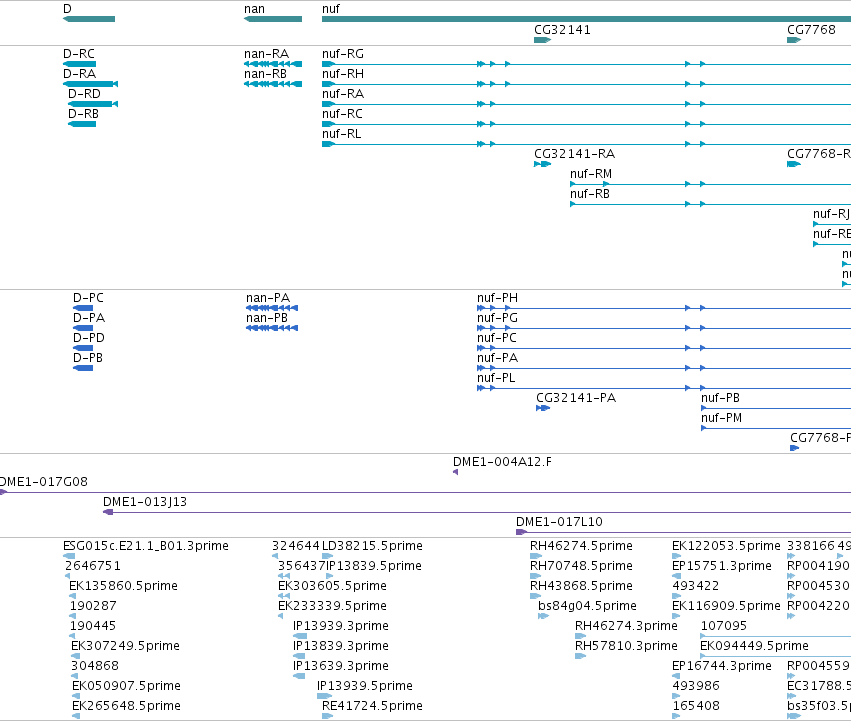Screen dimensions: 851x721
Task: Click the nuf gene label
Action: (331, 9)
